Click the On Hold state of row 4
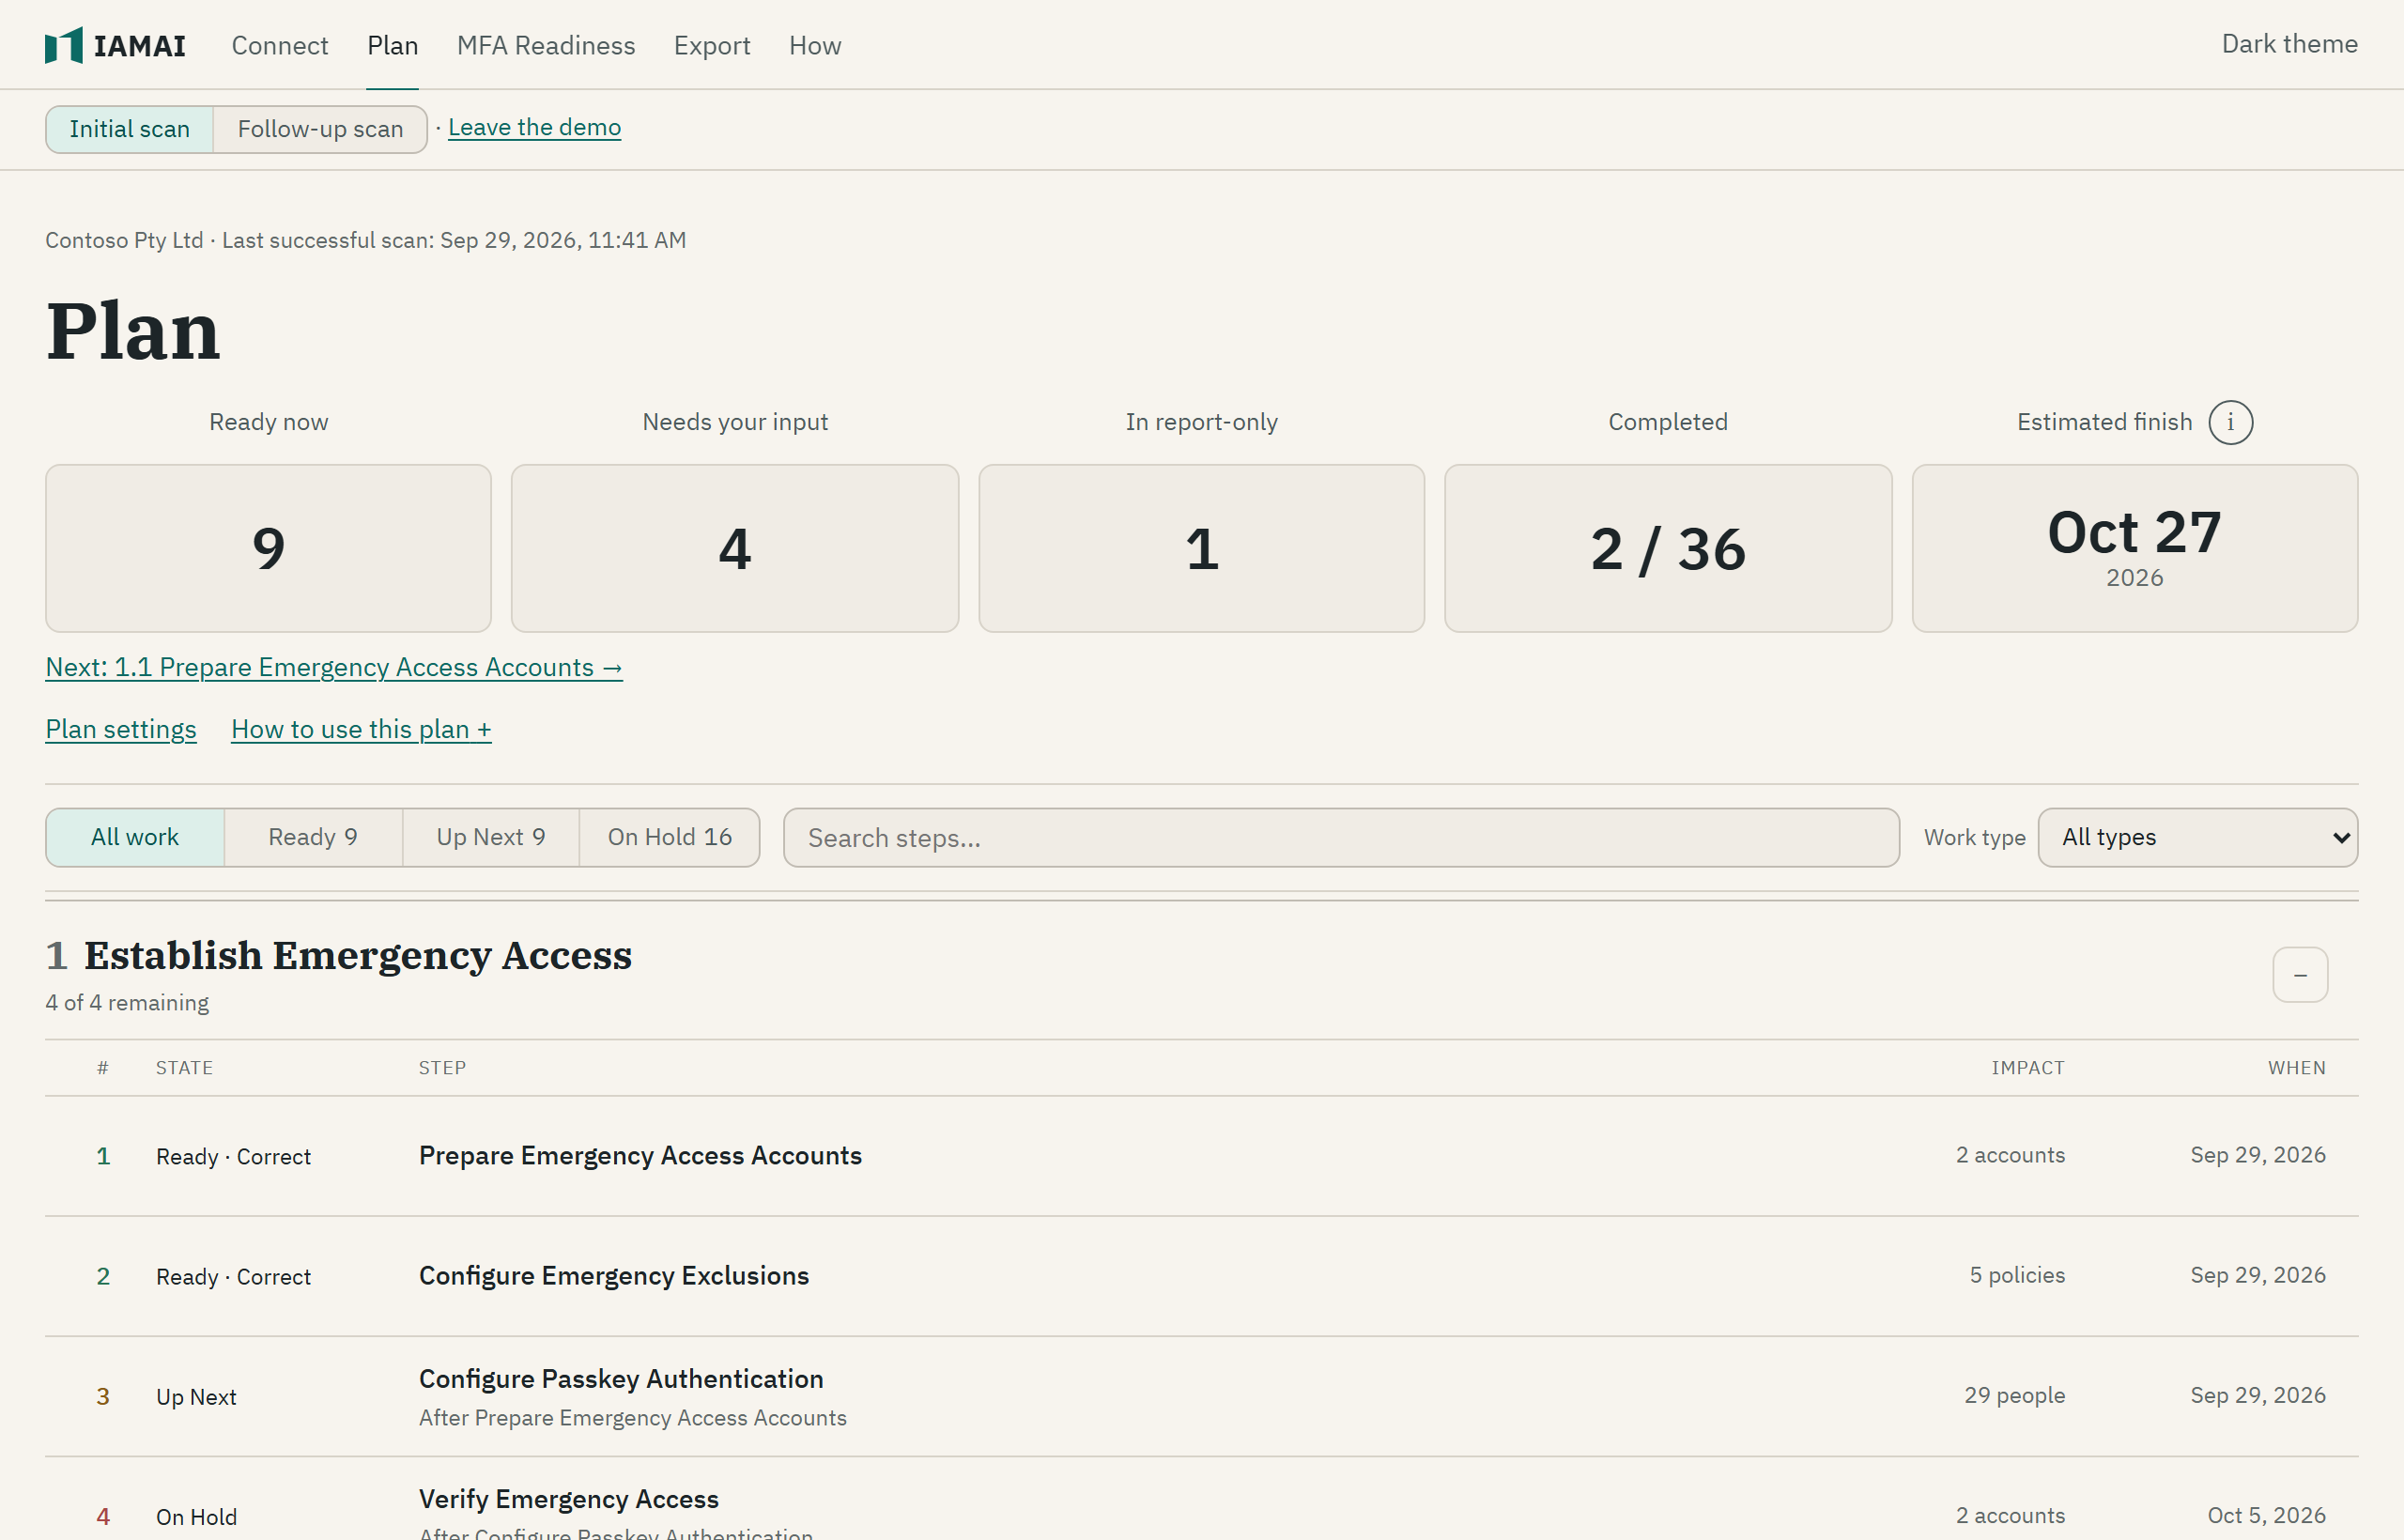 click(x=196, y=1517)
